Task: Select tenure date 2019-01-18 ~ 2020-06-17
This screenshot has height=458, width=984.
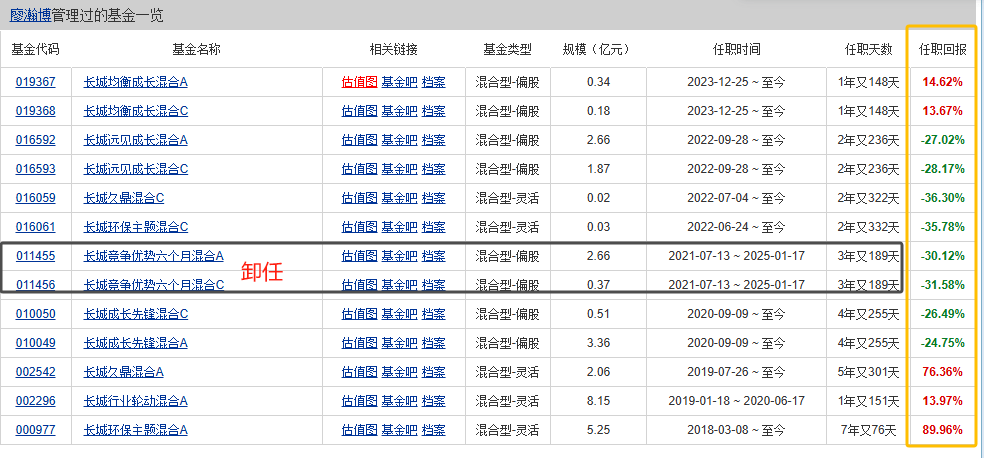Action: [x=737, y=400]
